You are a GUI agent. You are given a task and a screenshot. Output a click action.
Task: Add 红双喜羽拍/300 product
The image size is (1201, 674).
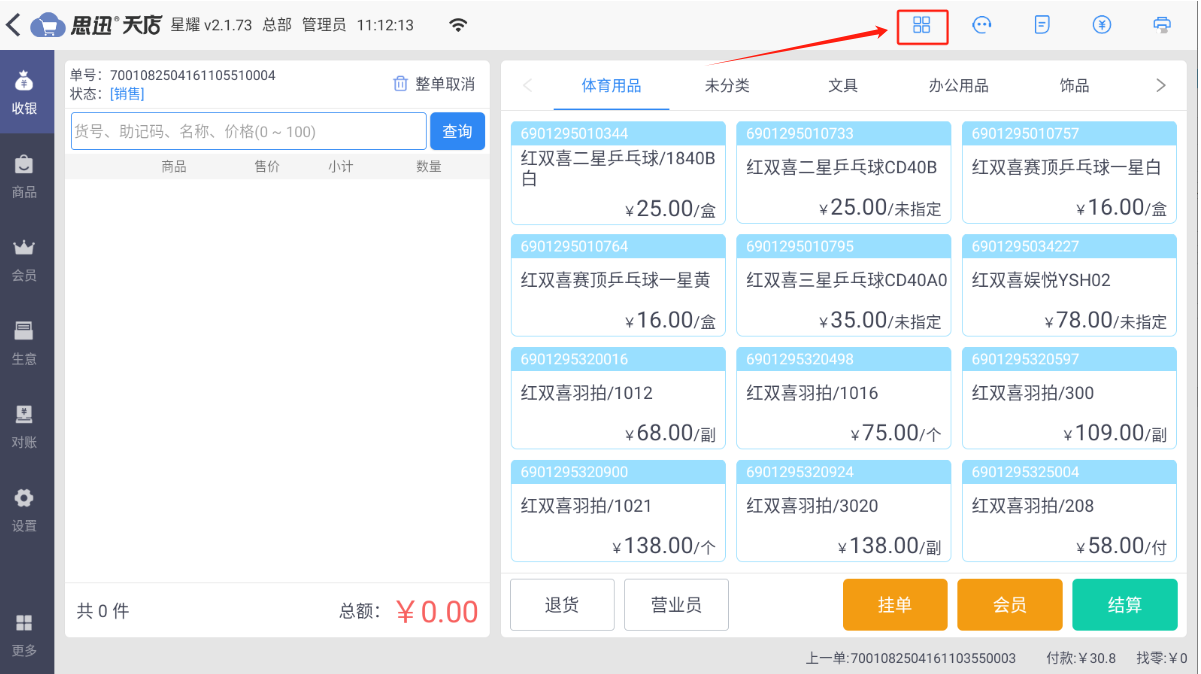tap(1069, 398)
